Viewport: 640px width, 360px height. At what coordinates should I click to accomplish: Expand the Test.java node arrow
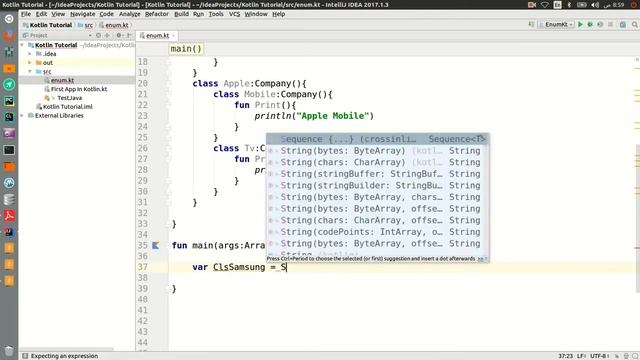(53, 98)
